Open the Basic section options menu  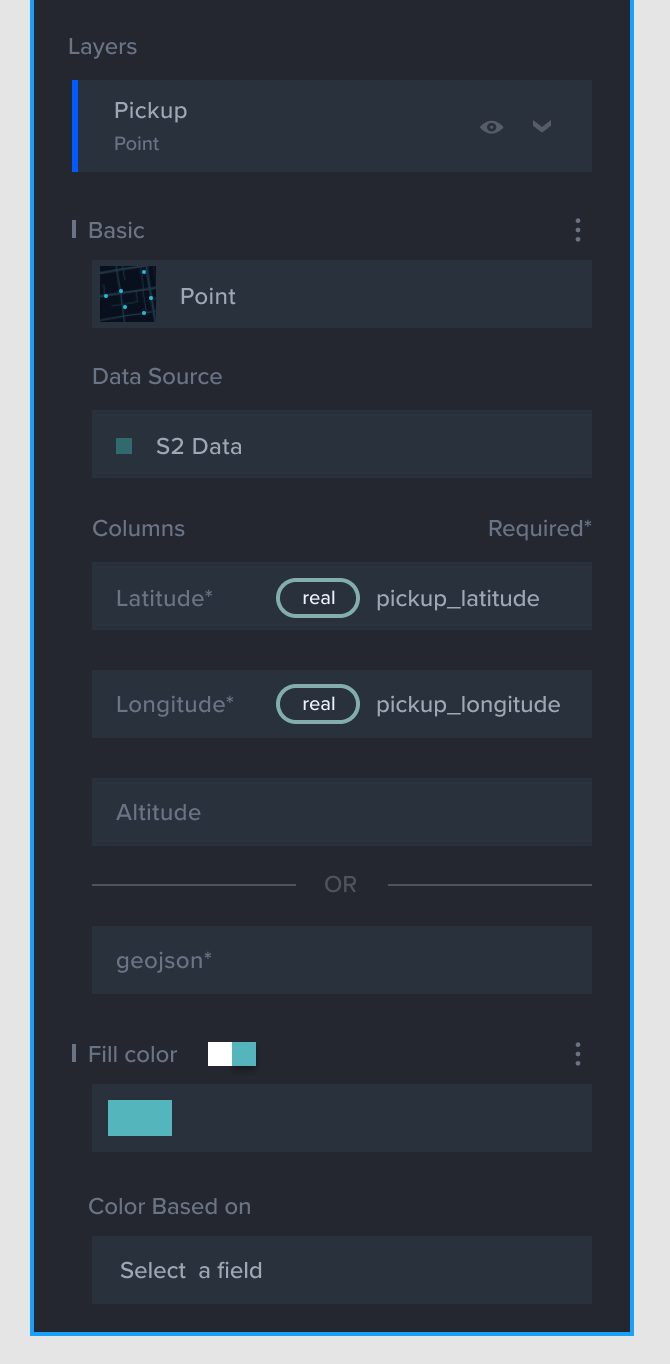pyautogui.click(x=577, y=230)
